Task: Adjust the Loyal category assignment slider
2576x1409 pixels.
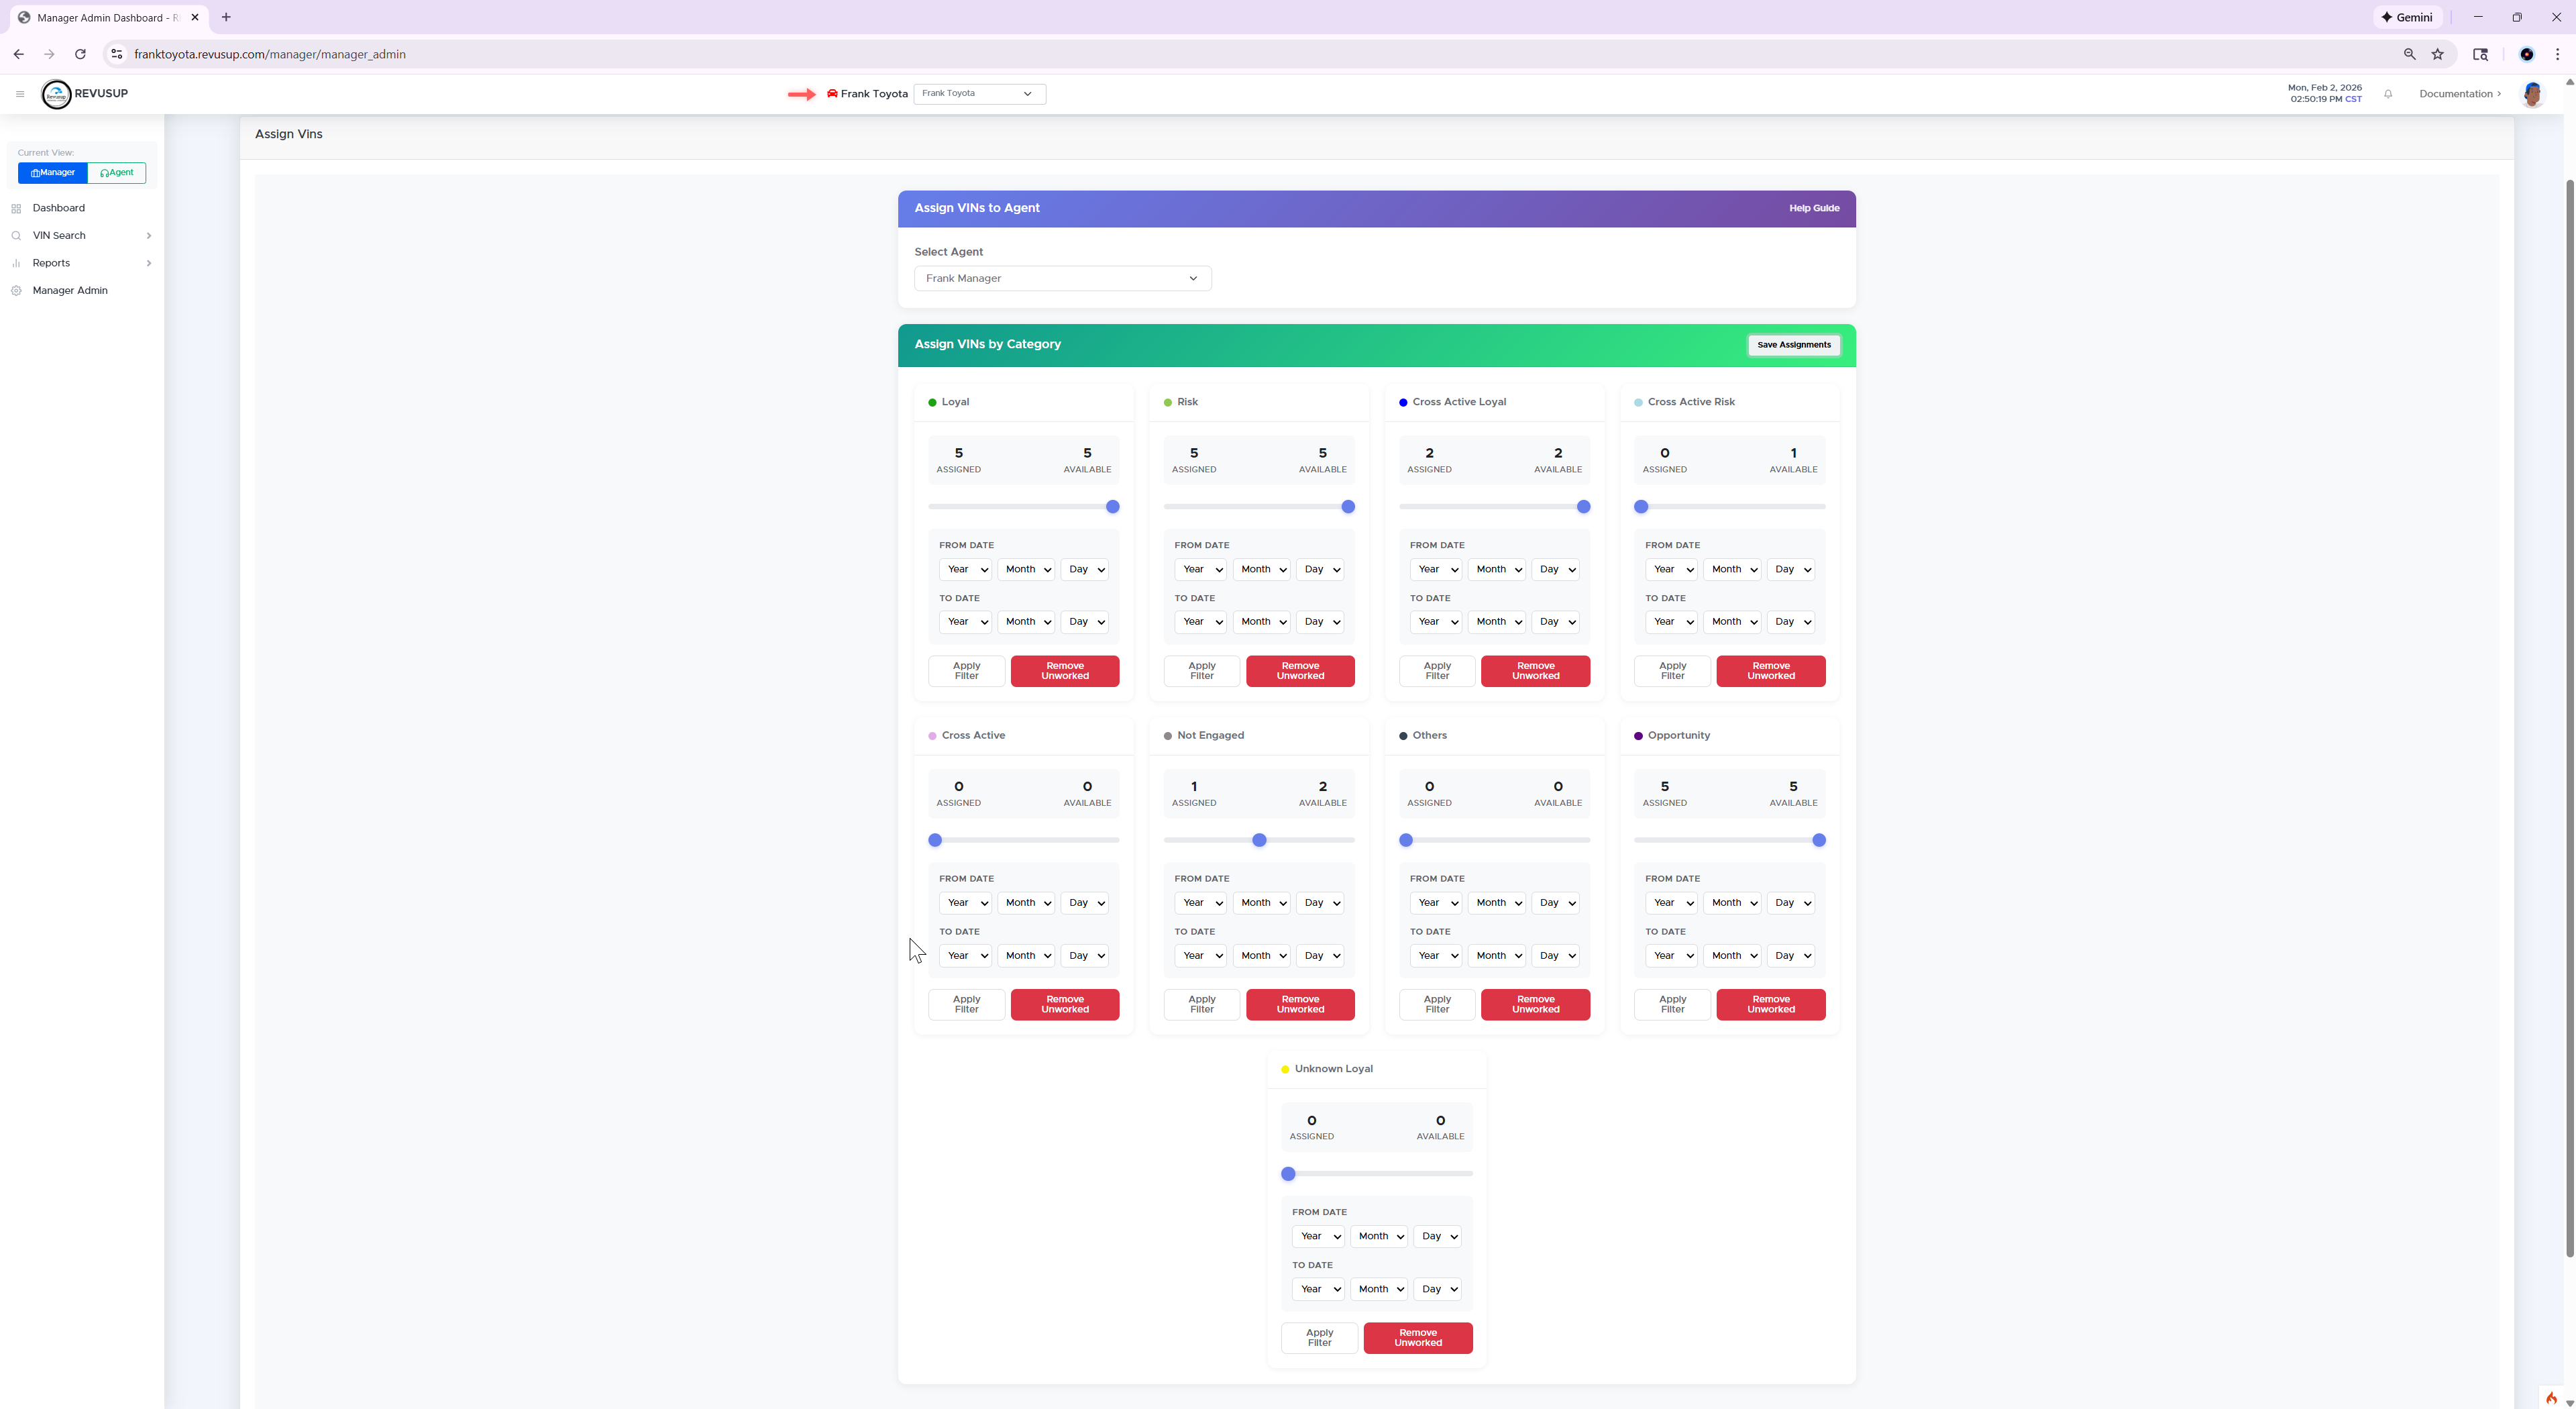Action: point(1112,507)
